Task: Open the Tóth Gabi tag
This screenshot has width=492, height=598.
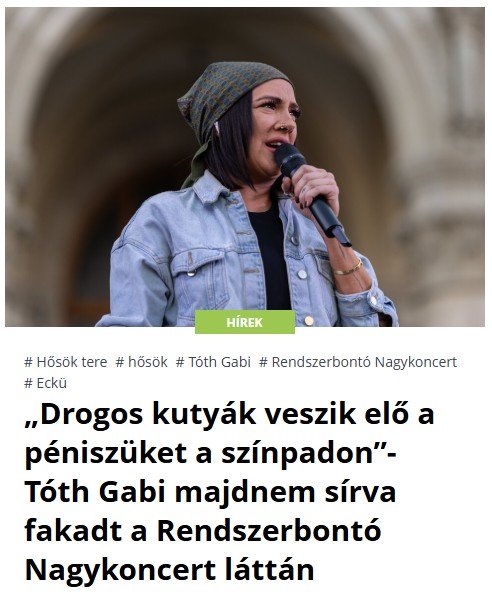Action: [213, 362]
